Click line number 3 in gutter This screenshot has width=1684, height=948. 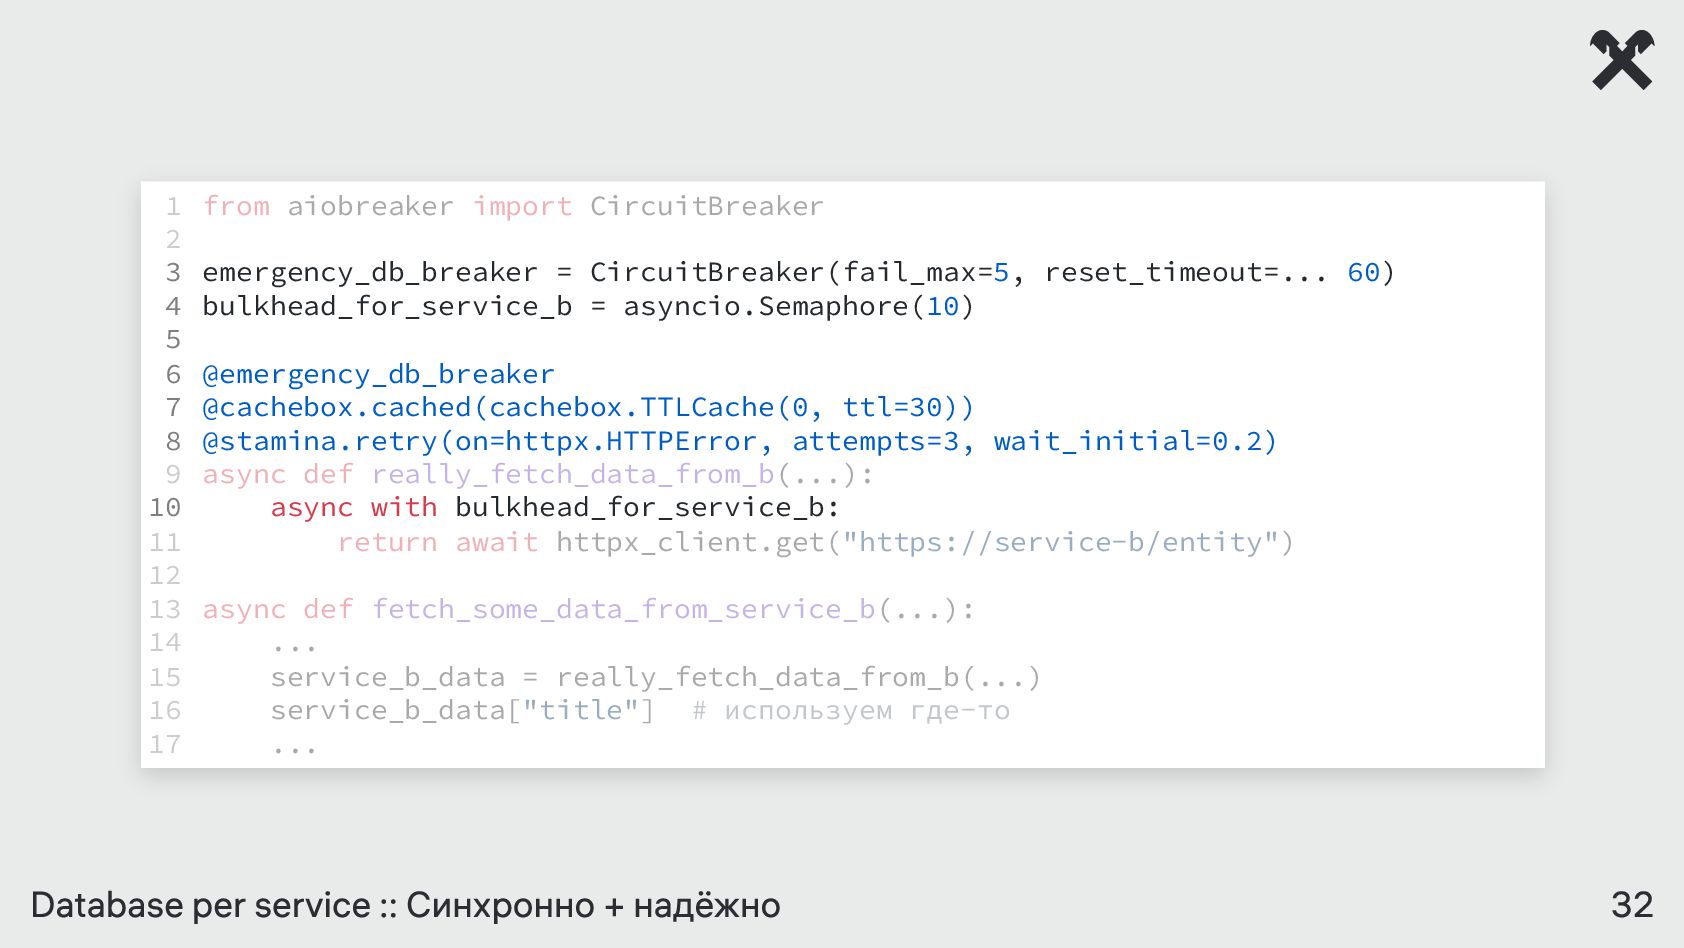pyautogui.click(x=173, y=272)
